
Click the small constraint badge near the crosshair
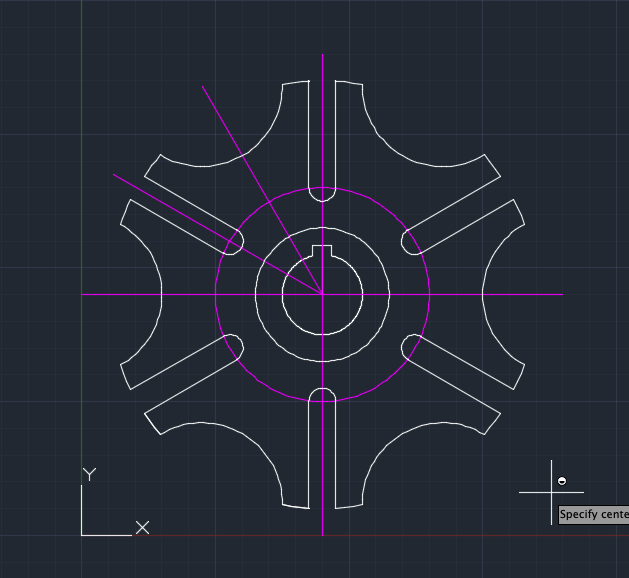(x=562, y=481)
